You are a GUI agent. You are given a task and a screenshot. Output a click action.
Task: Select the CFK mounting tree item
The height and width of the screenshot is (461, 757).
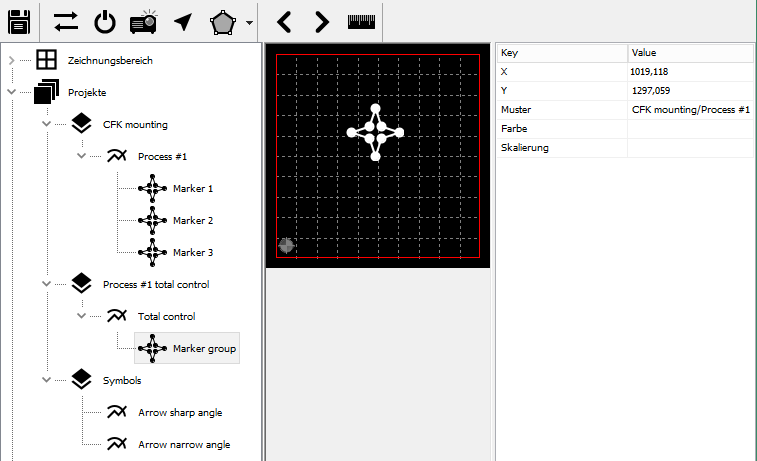[x=135, y=125]
